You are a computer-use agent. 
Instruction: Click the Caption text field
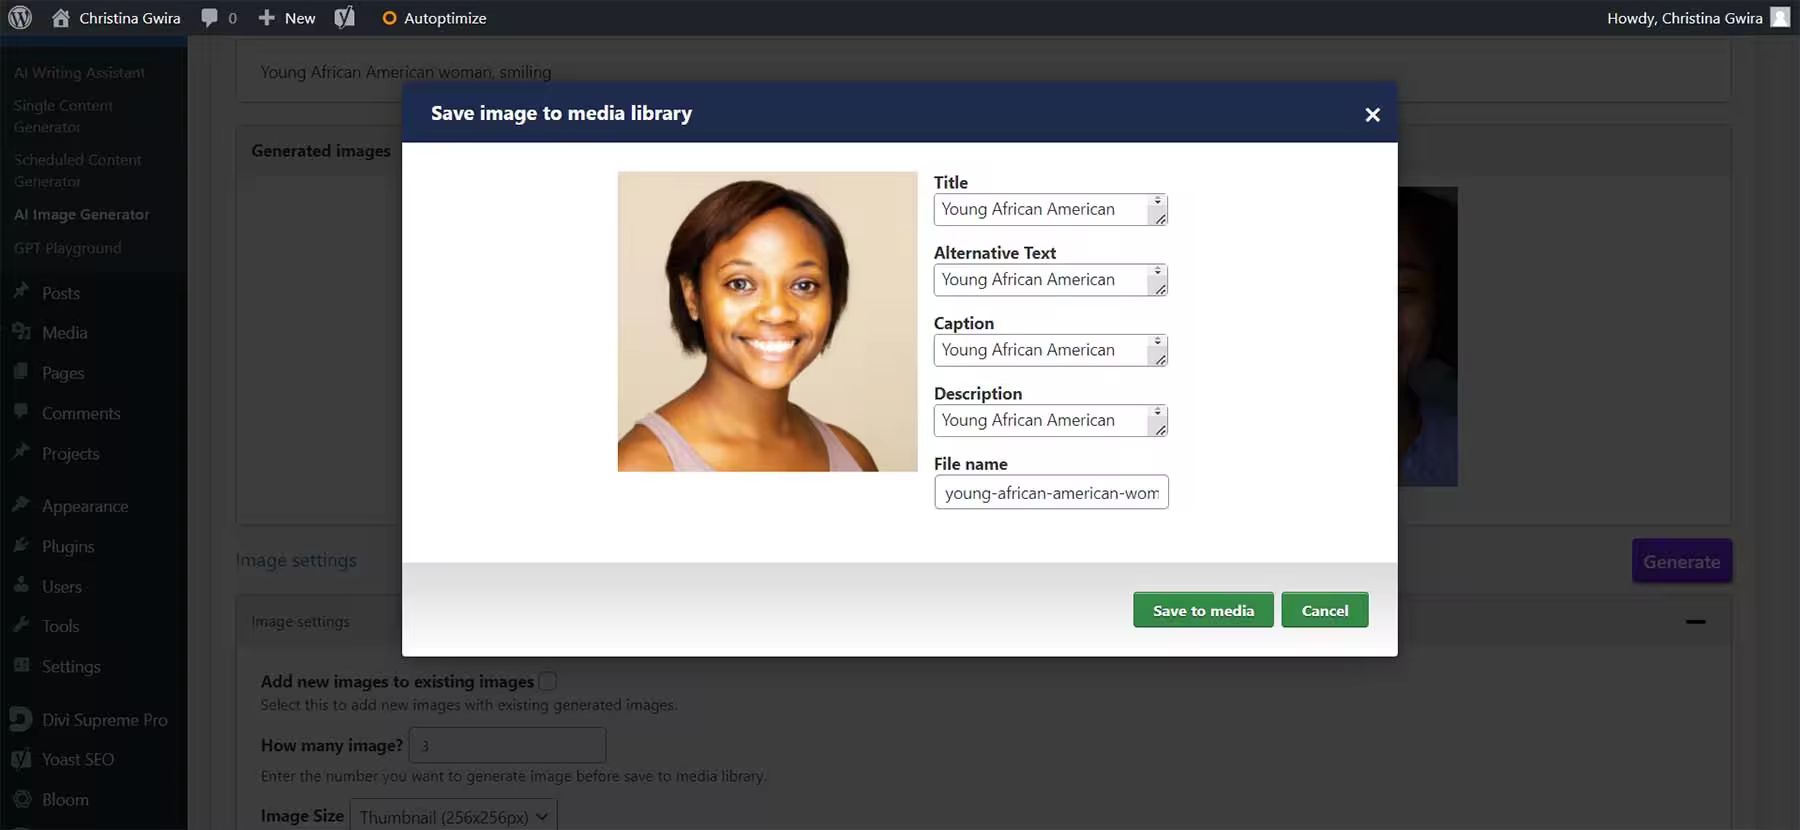click(x=1050, y=350)
